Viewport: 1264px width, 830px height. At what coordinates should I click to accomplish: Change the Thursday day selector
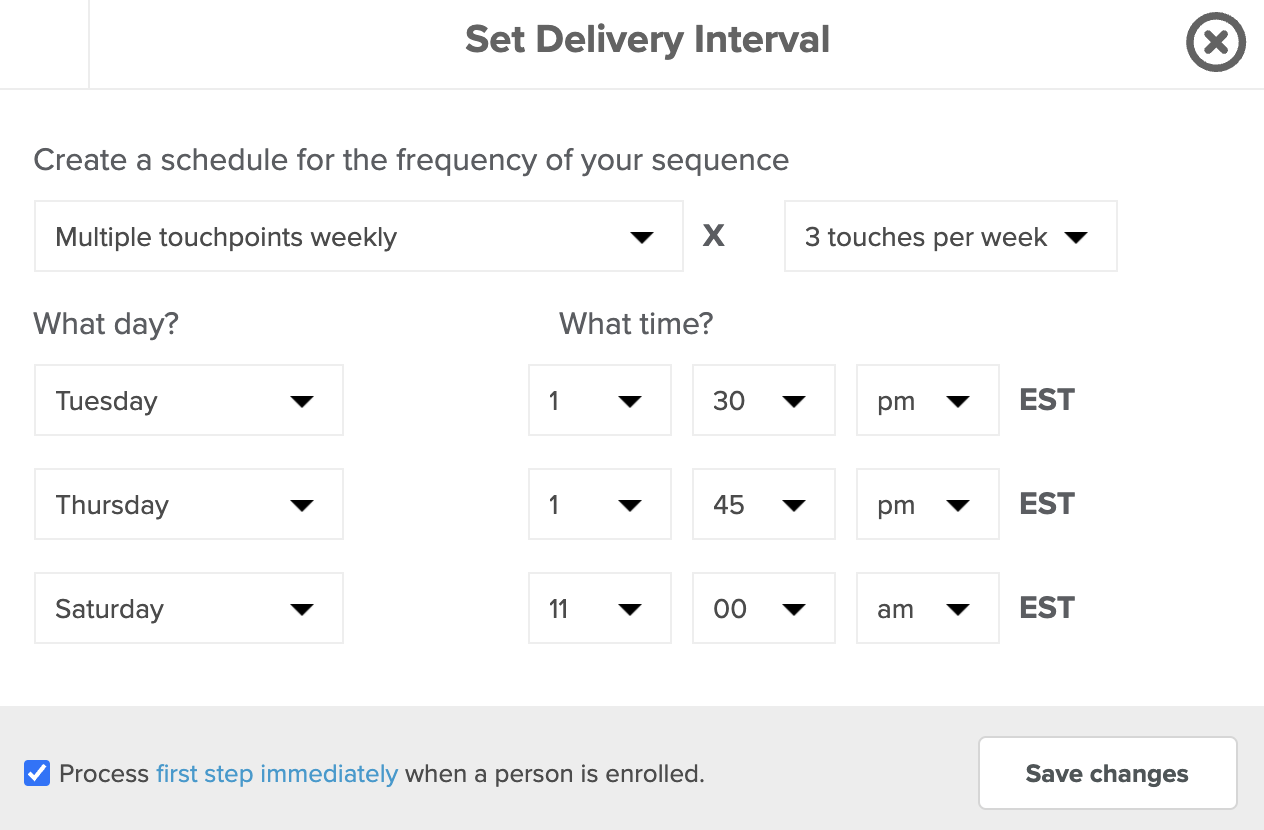point(189,504)
